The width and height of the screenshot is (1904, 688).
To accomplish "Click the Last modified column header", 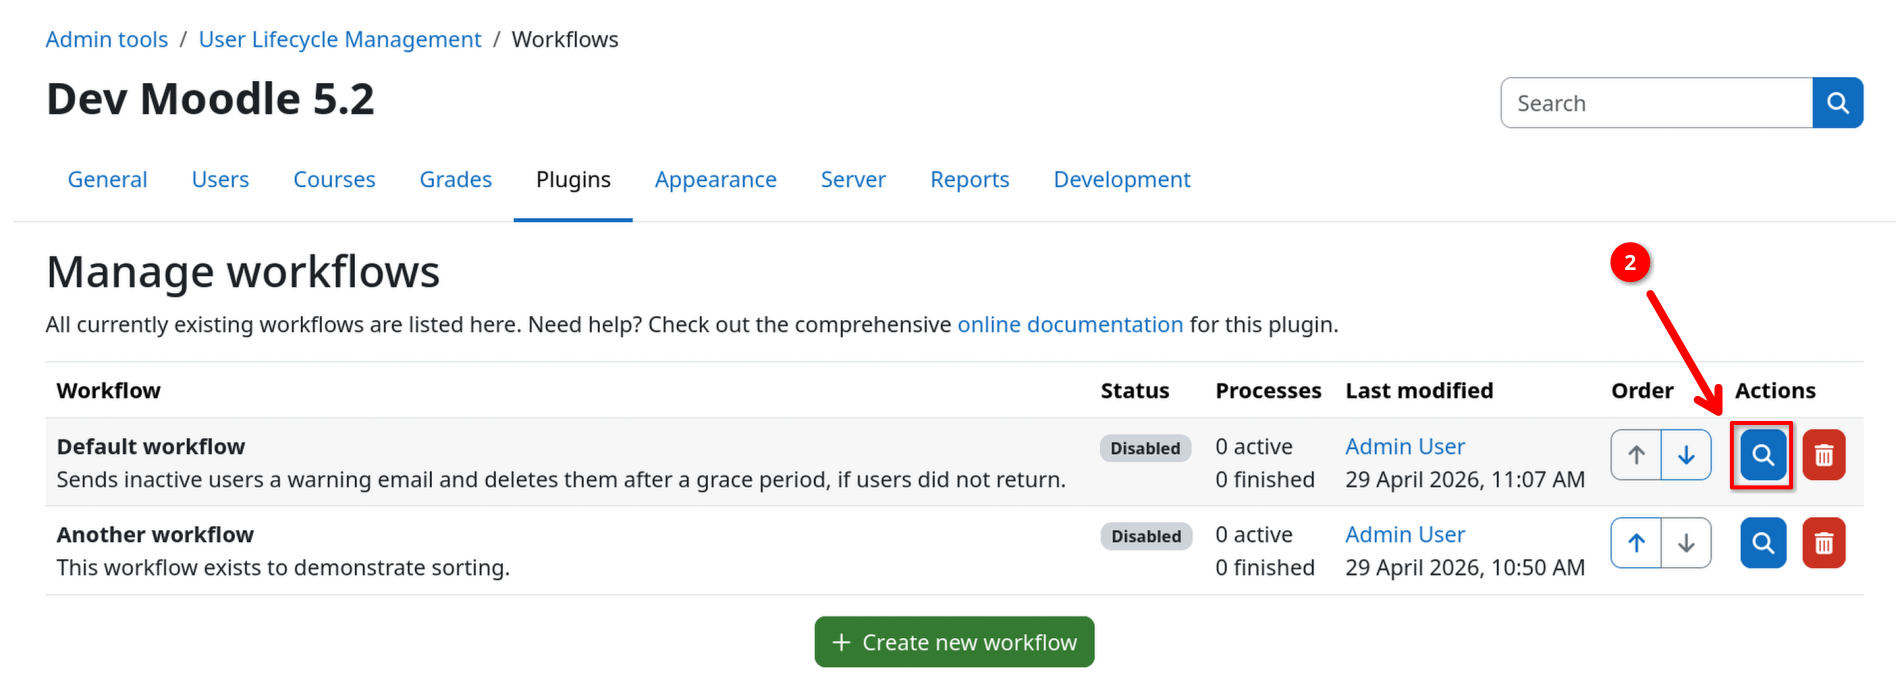I will click(x=1419, y=391).
